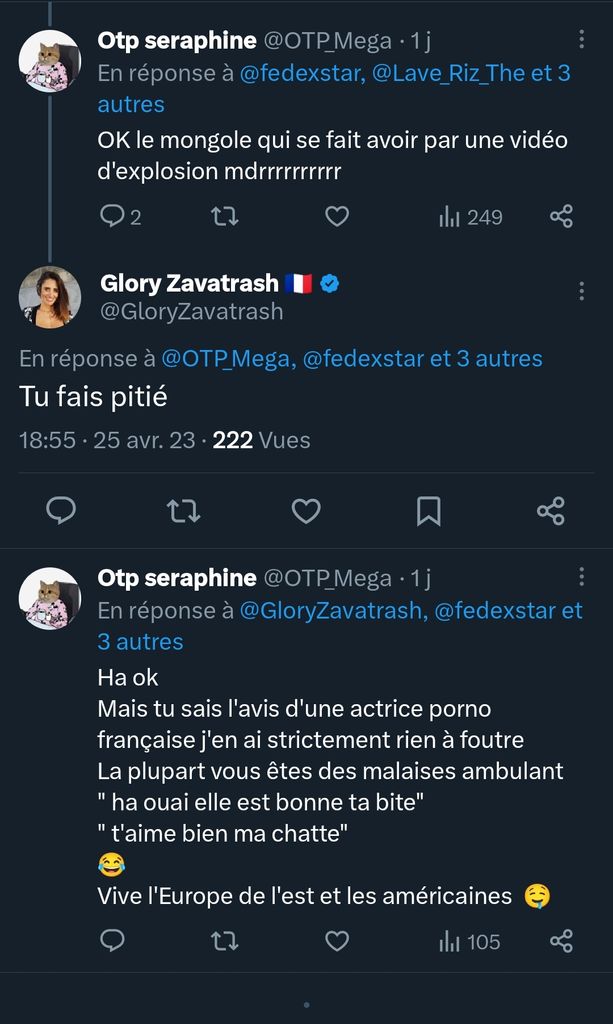Image resolution: width=613 pixels, height=1024 pixels.
Task: Share the "Tu fais pitié" tweet
Action: coord(551,511)
